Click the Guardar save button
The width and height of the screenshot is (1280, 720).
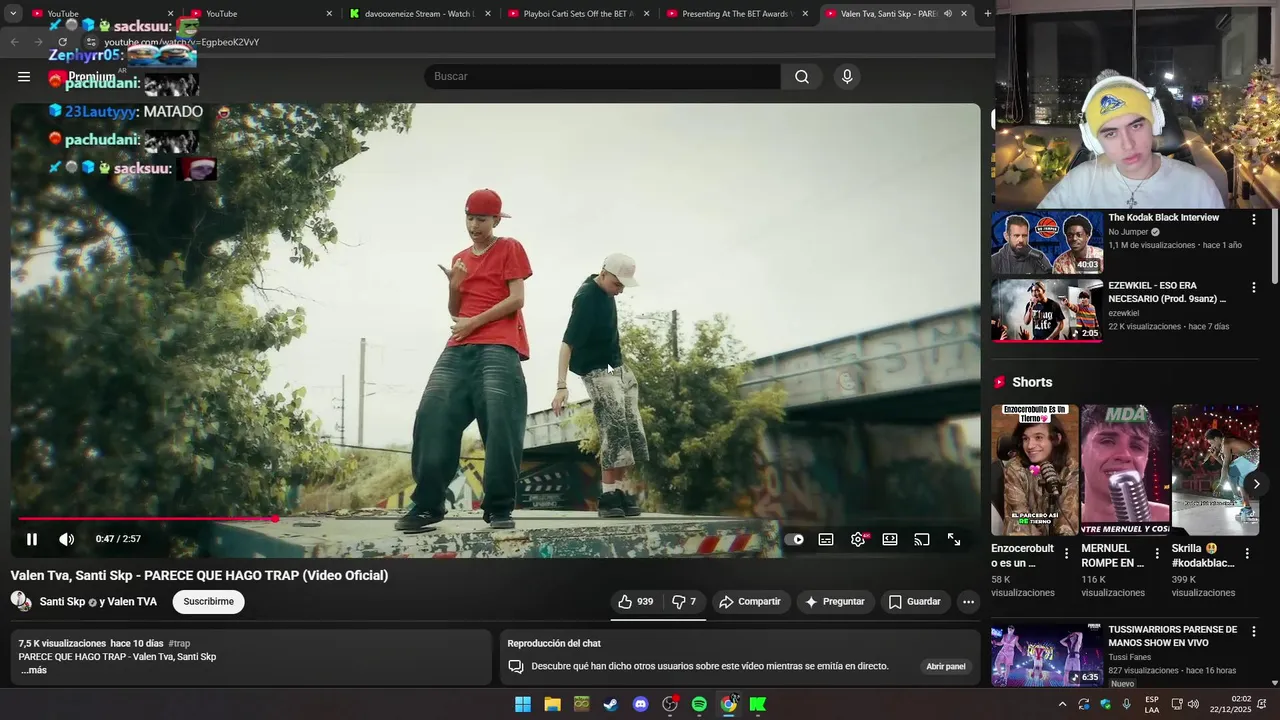915,601
